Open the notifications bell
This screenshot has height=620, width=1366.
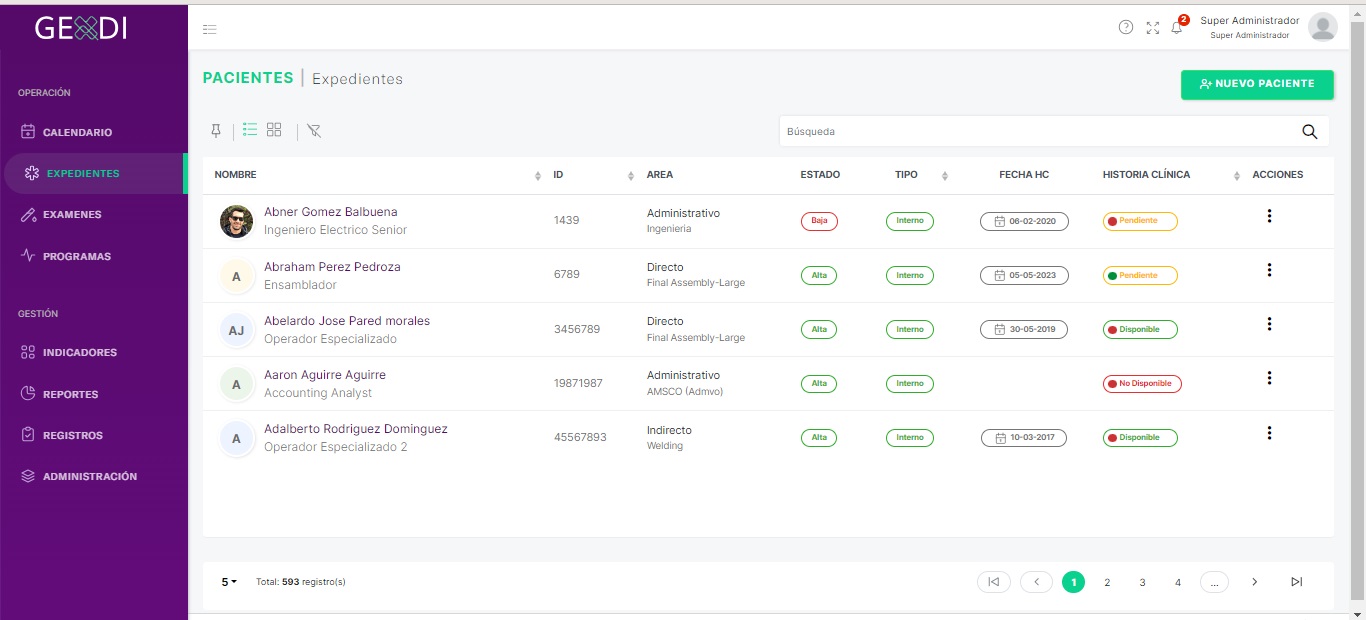(x=1177, y=28)
